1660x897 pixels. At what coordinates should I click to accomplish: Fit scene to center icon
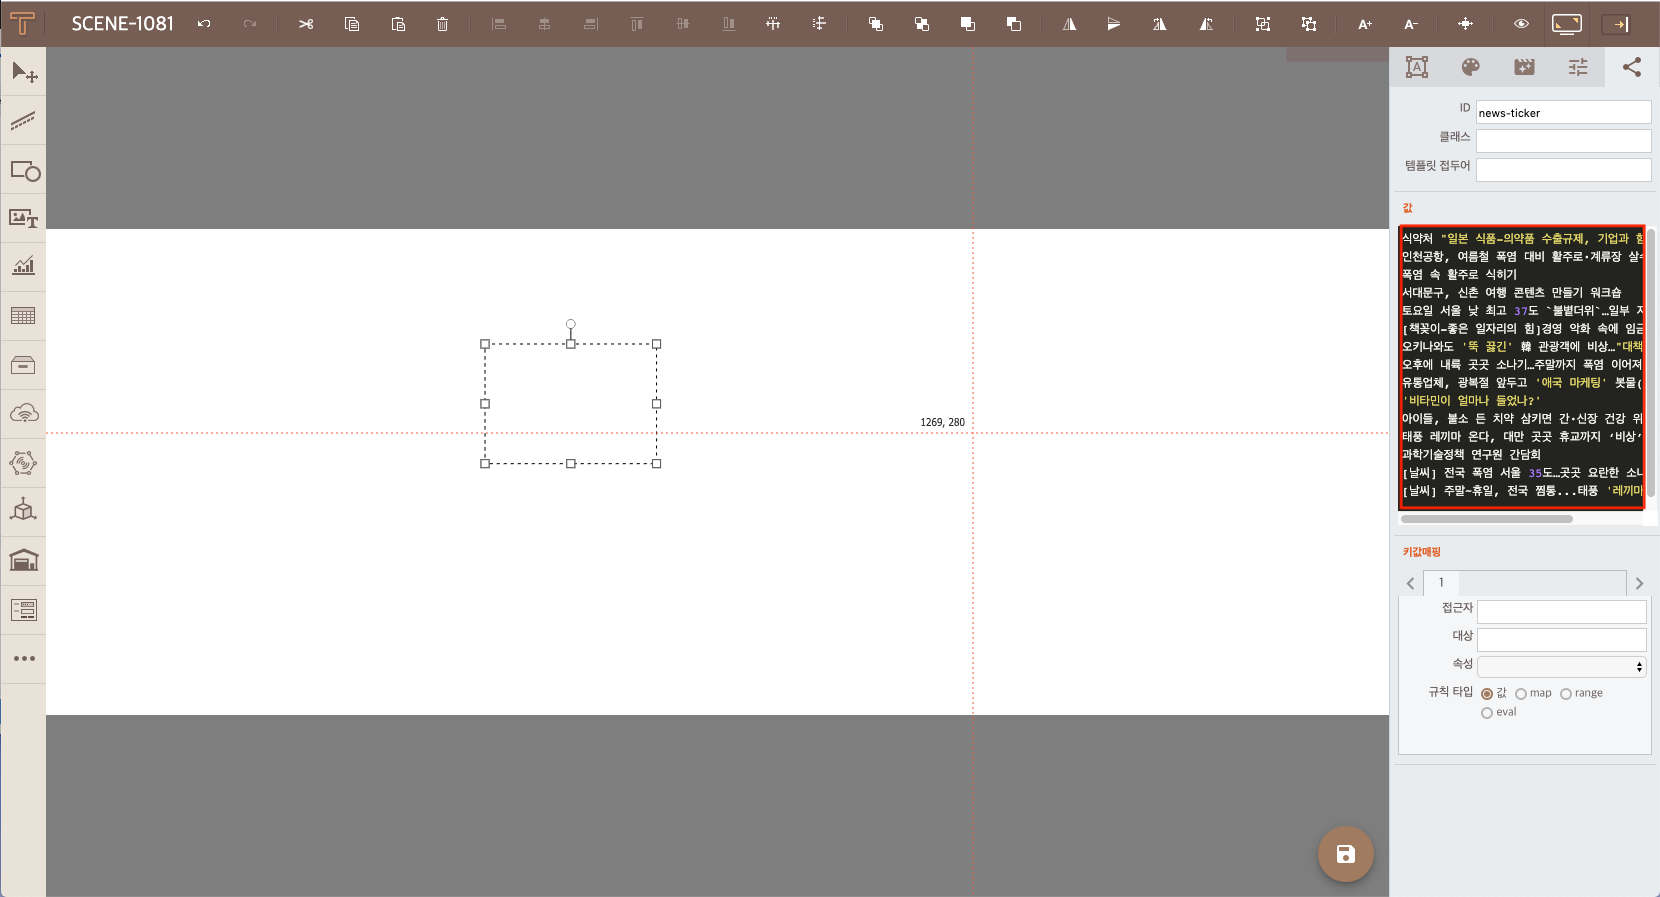click(x=1465, y=24)
